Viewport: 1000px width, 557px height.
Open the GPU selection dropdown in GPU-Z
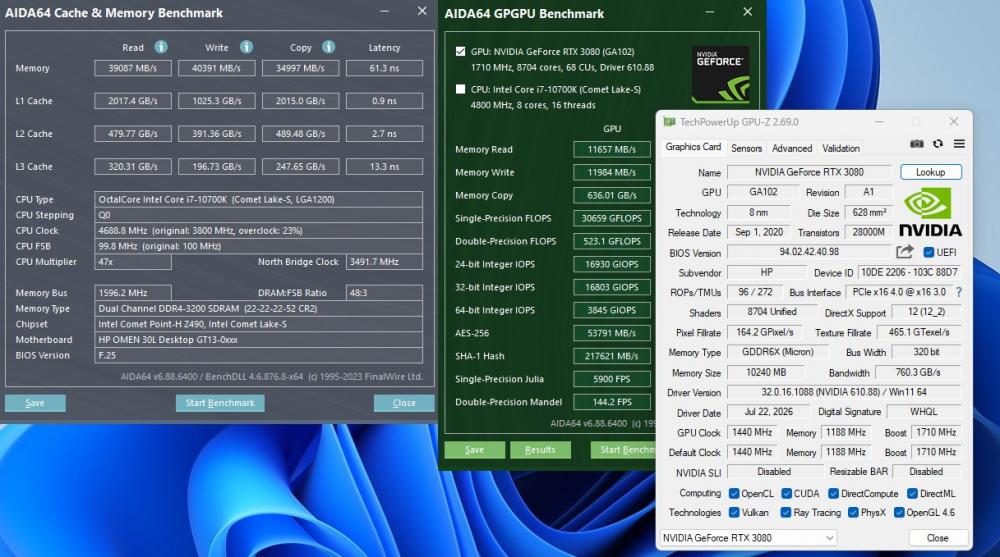coord(748,538)
